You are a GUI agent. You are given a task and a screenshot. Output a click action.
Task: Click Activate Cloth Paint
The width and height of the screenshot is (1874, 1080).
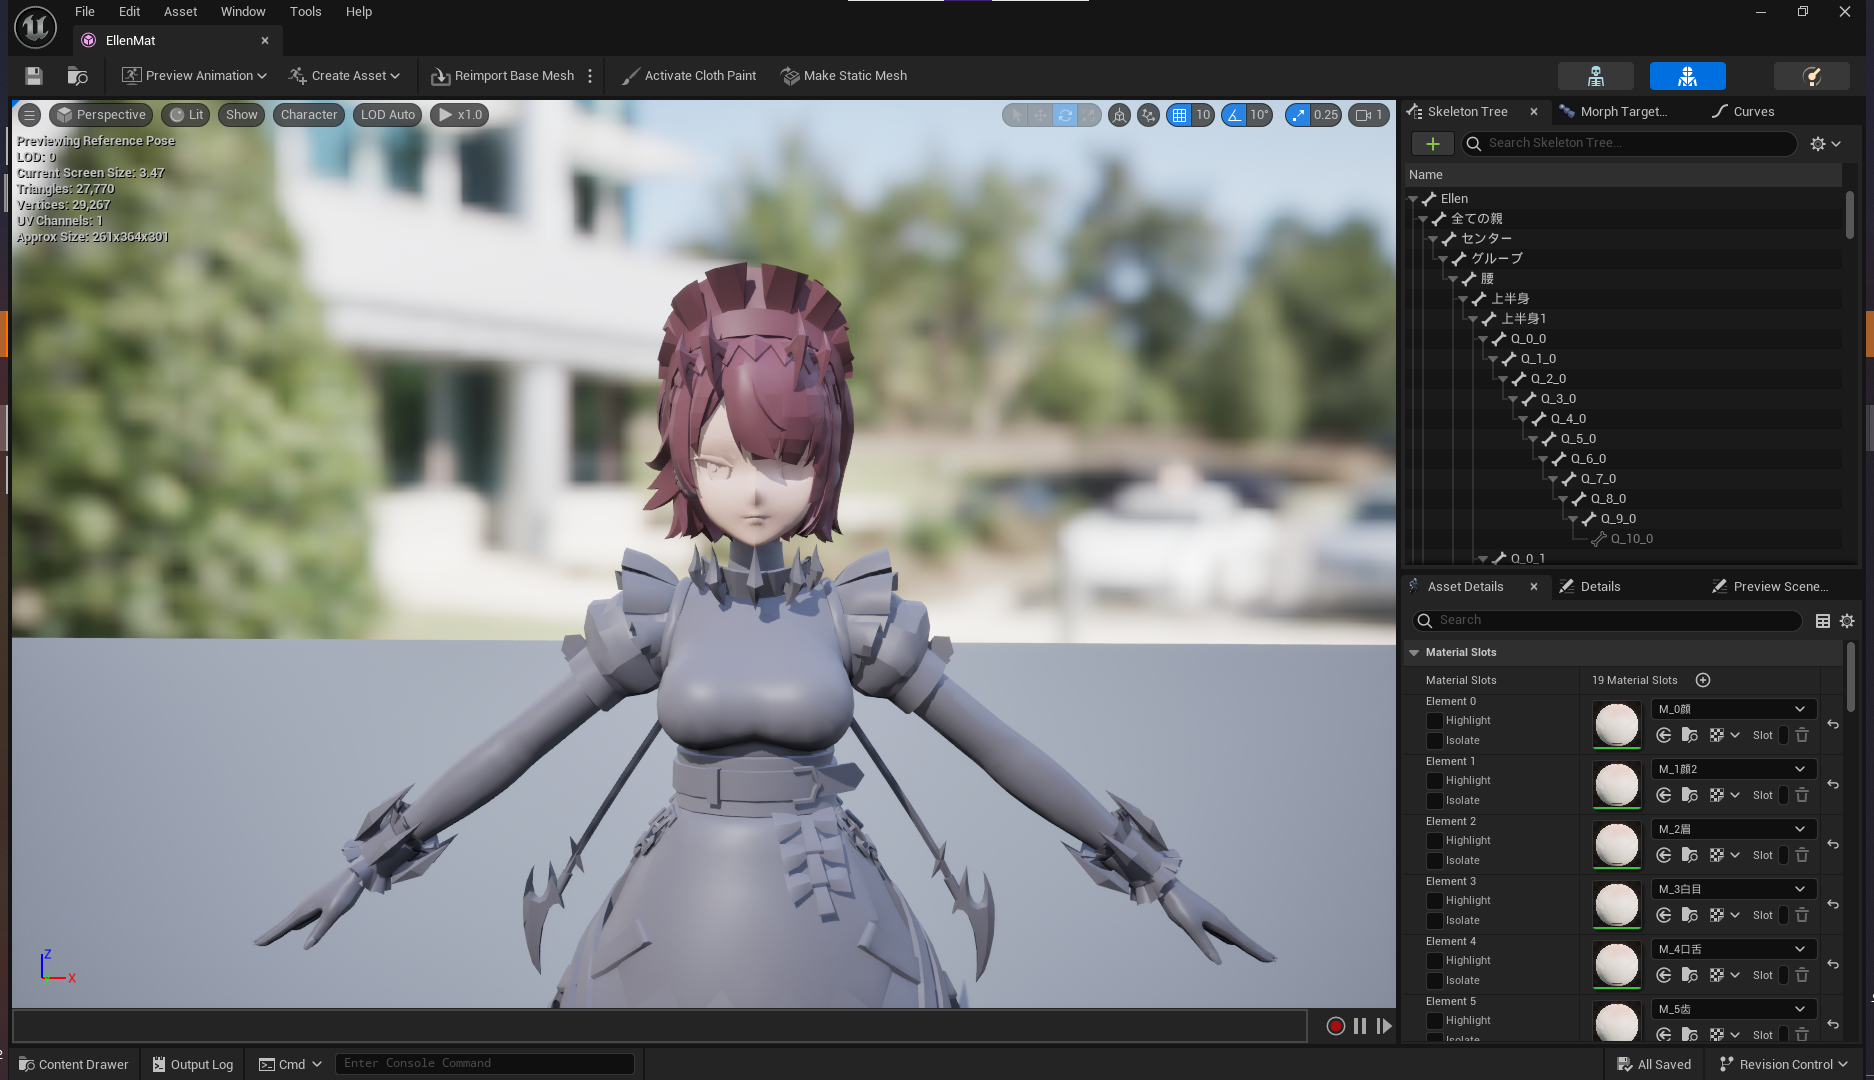(x=689, y=76)
